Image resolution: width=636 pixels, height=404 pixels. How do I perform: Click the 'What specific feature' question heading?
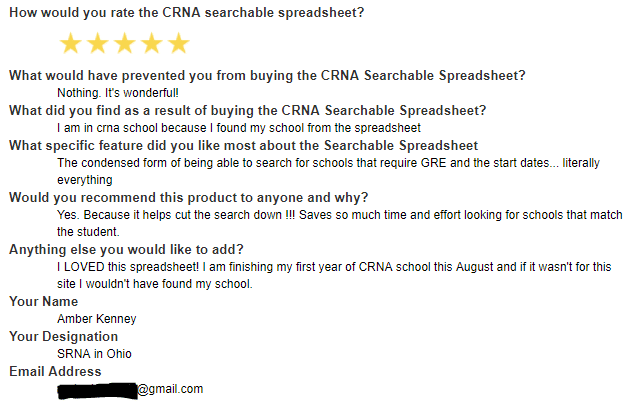click(x=243, y=146)
